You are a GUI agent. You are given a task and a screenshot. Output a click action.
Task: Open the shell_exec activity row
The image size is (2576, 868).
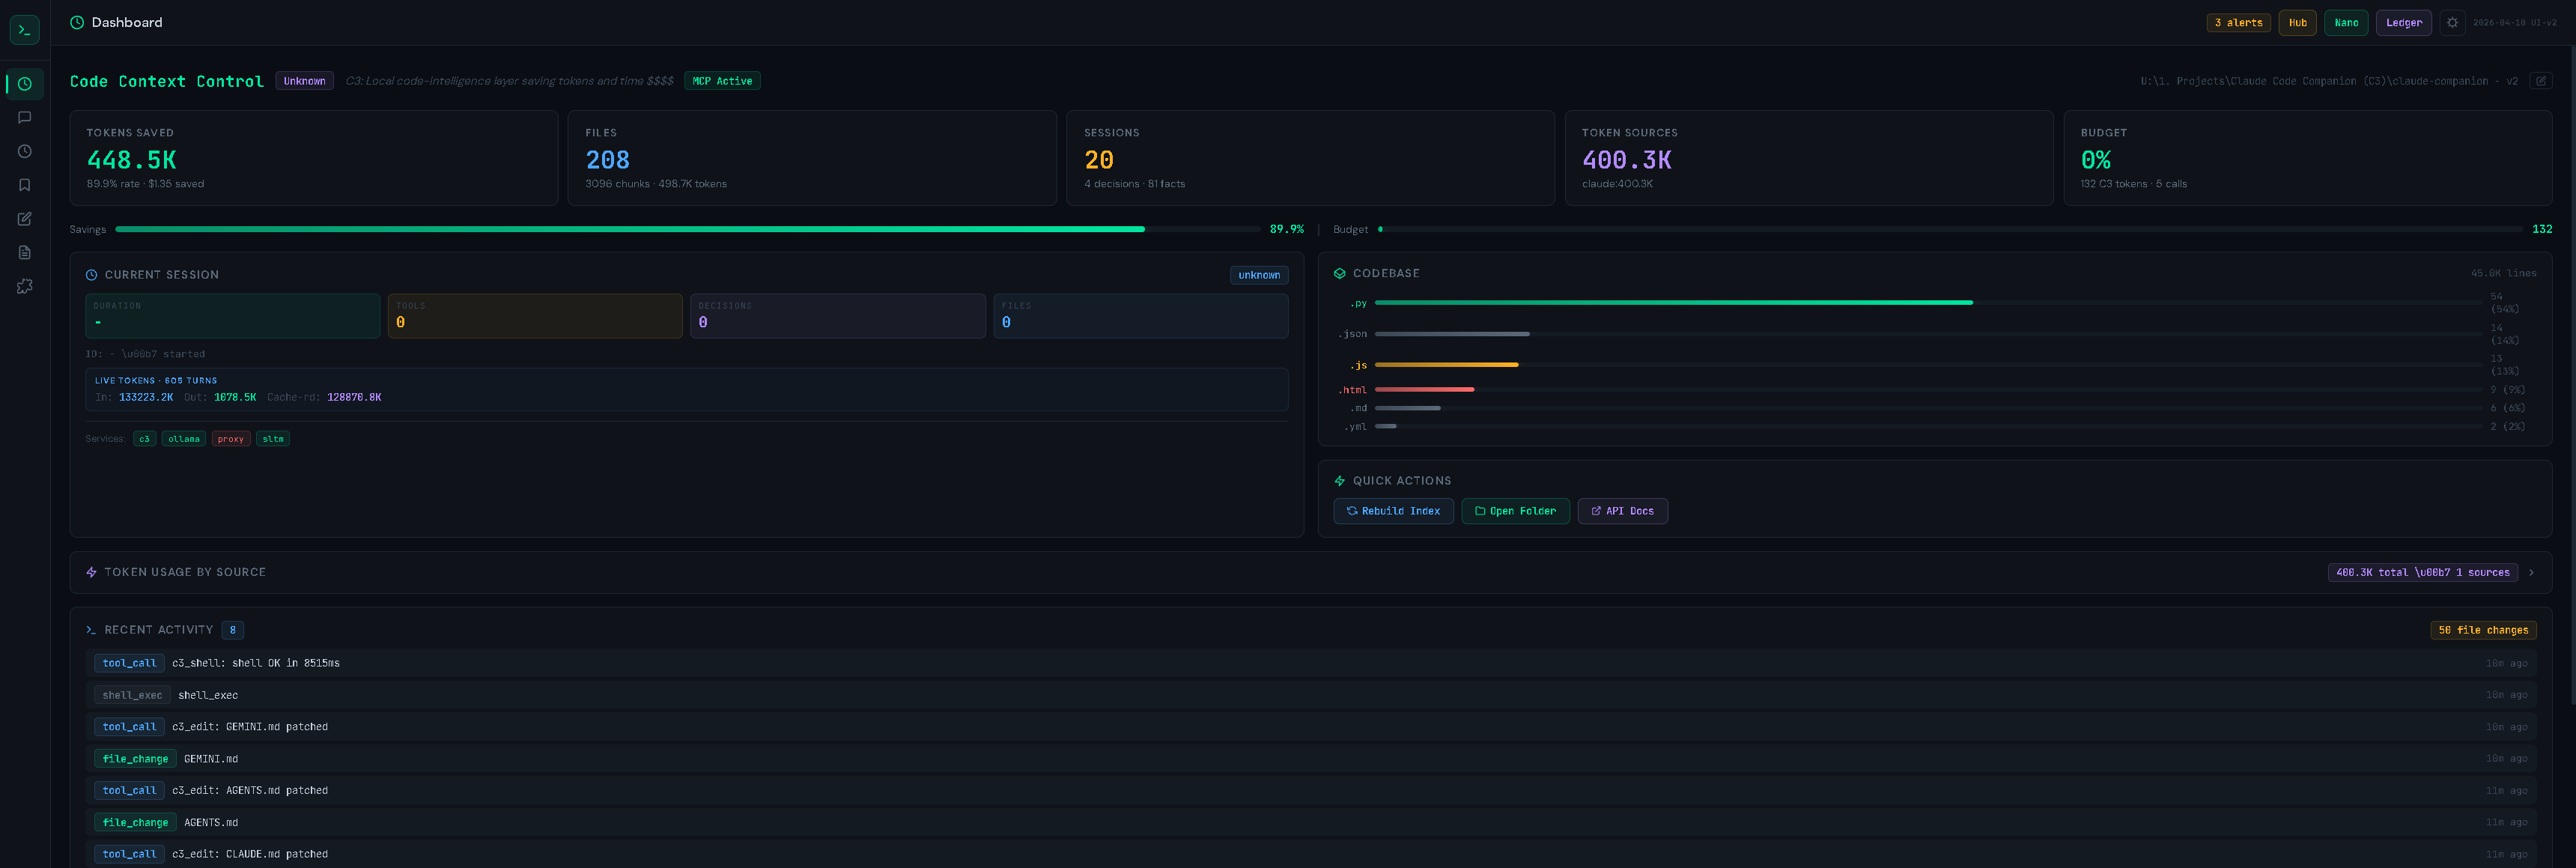pyautogui.click(x=1311, y=695)
